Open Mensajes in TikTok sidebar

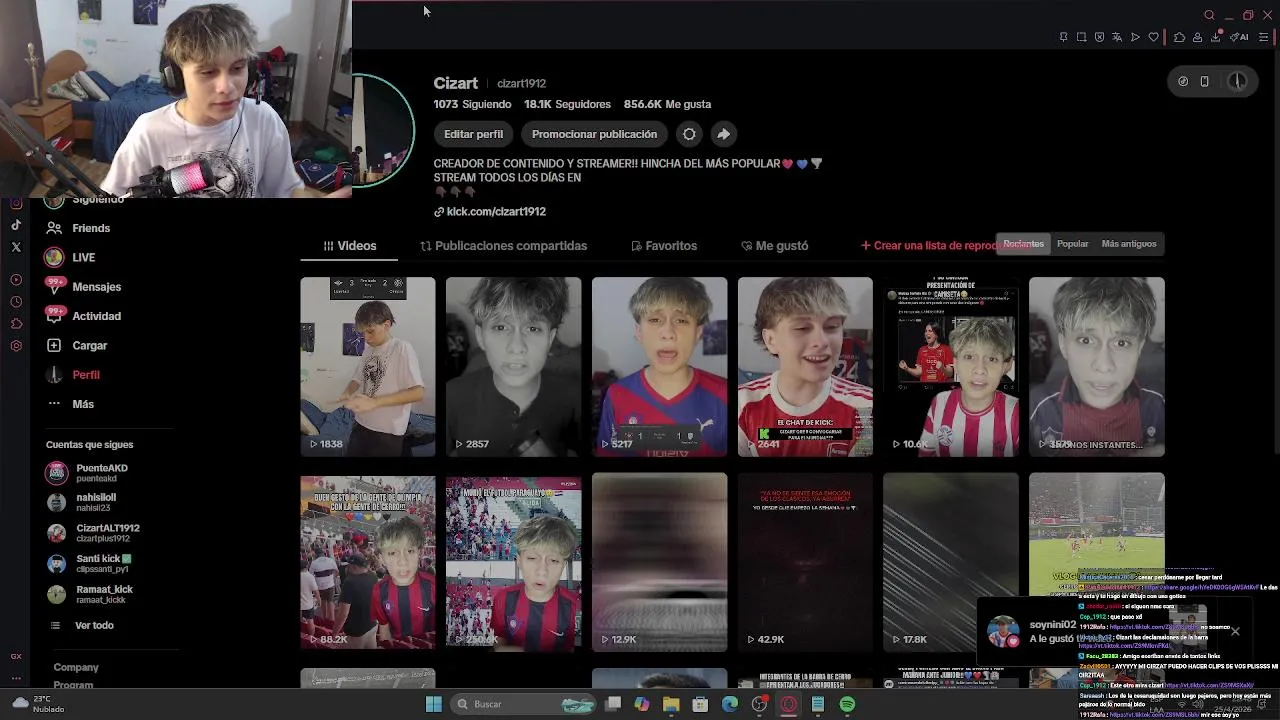(83, 287)
